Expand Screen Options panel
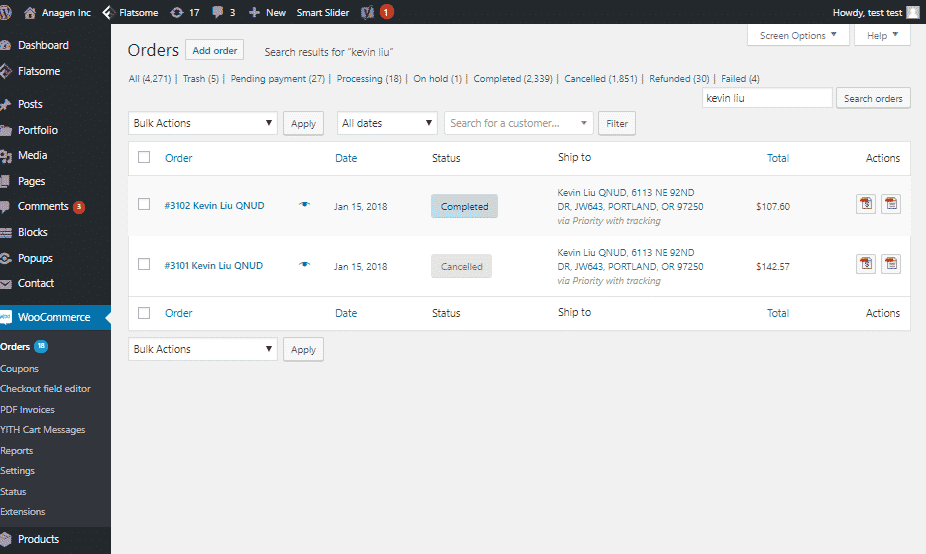The image size is (926, 554). tap(798, 35)
